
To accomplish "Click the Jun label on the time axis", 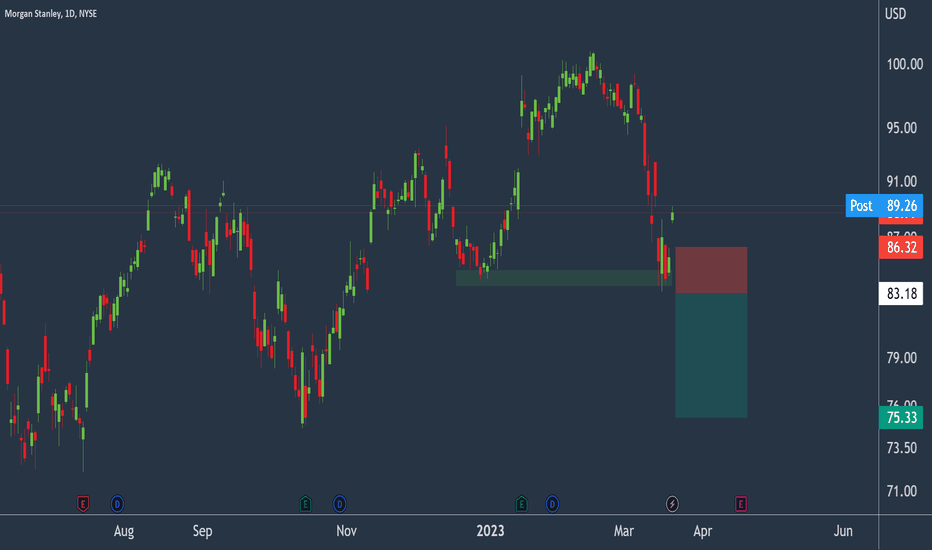I will click(x=843, y=531).
